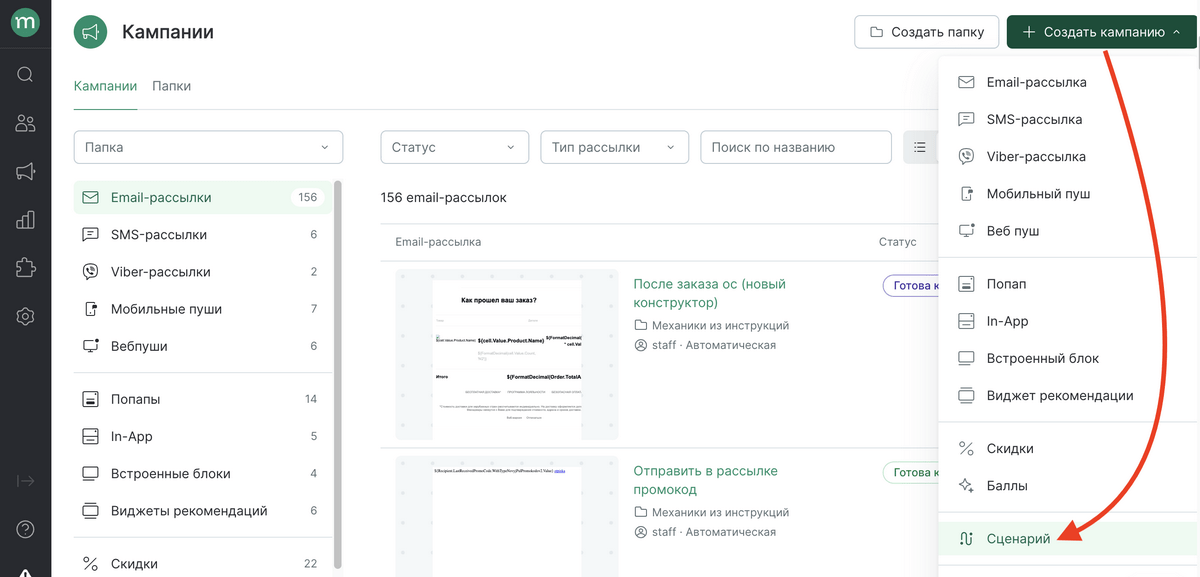Viewport: 1200px width, 577px height.
Task: Focus the Поиск по названию field
Action: 796,147
